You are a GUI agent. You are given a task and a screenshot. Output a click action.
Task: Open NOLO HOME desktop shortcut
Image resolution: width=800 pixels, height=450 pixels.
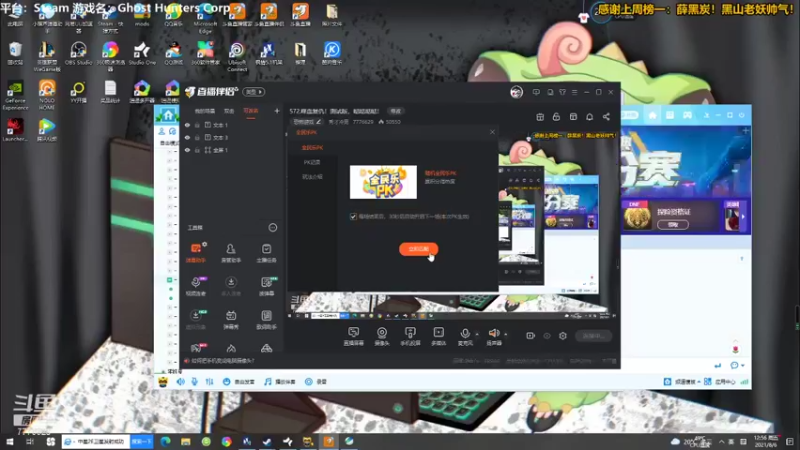(46, 95)
